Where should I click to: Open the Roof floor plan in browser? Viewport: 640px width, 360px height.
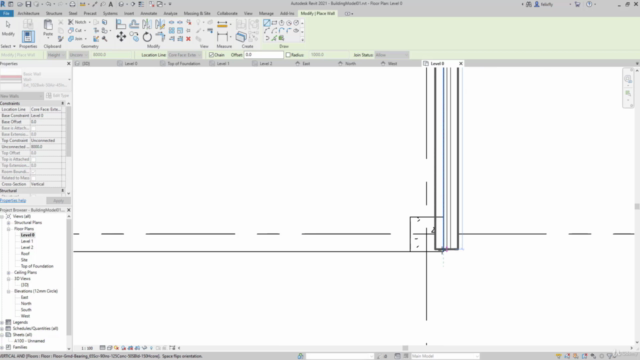tap(25, 254)
